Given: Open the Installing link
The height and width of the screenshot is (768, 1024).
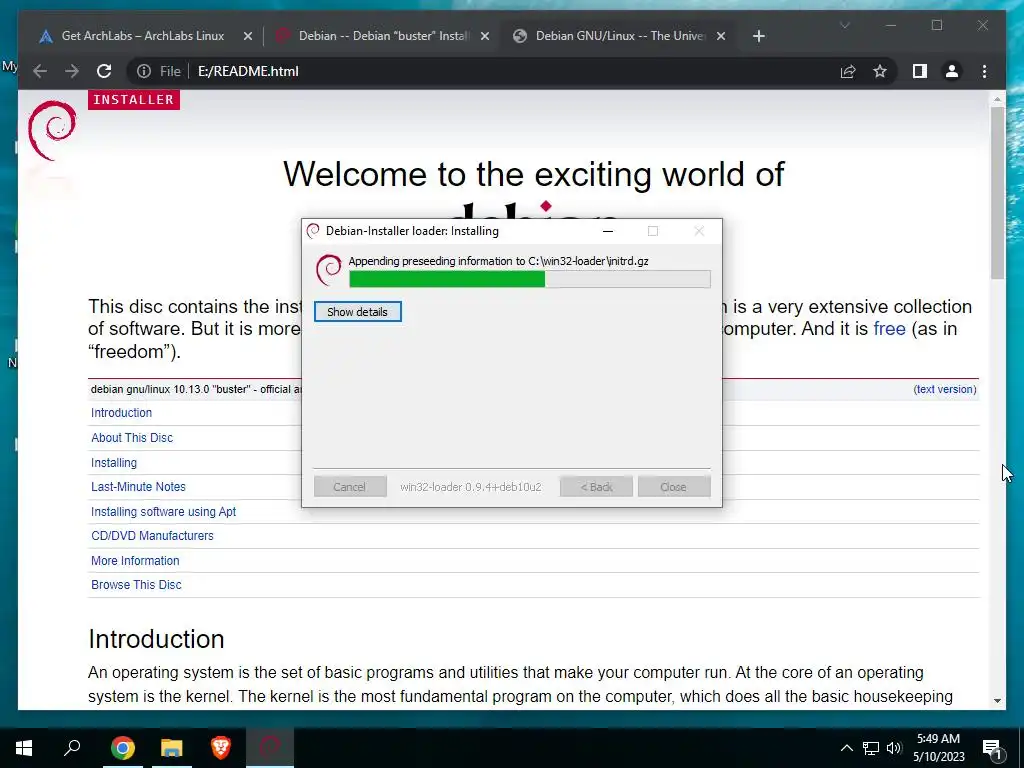Looking at the screenshot, I should pos(114,462).
